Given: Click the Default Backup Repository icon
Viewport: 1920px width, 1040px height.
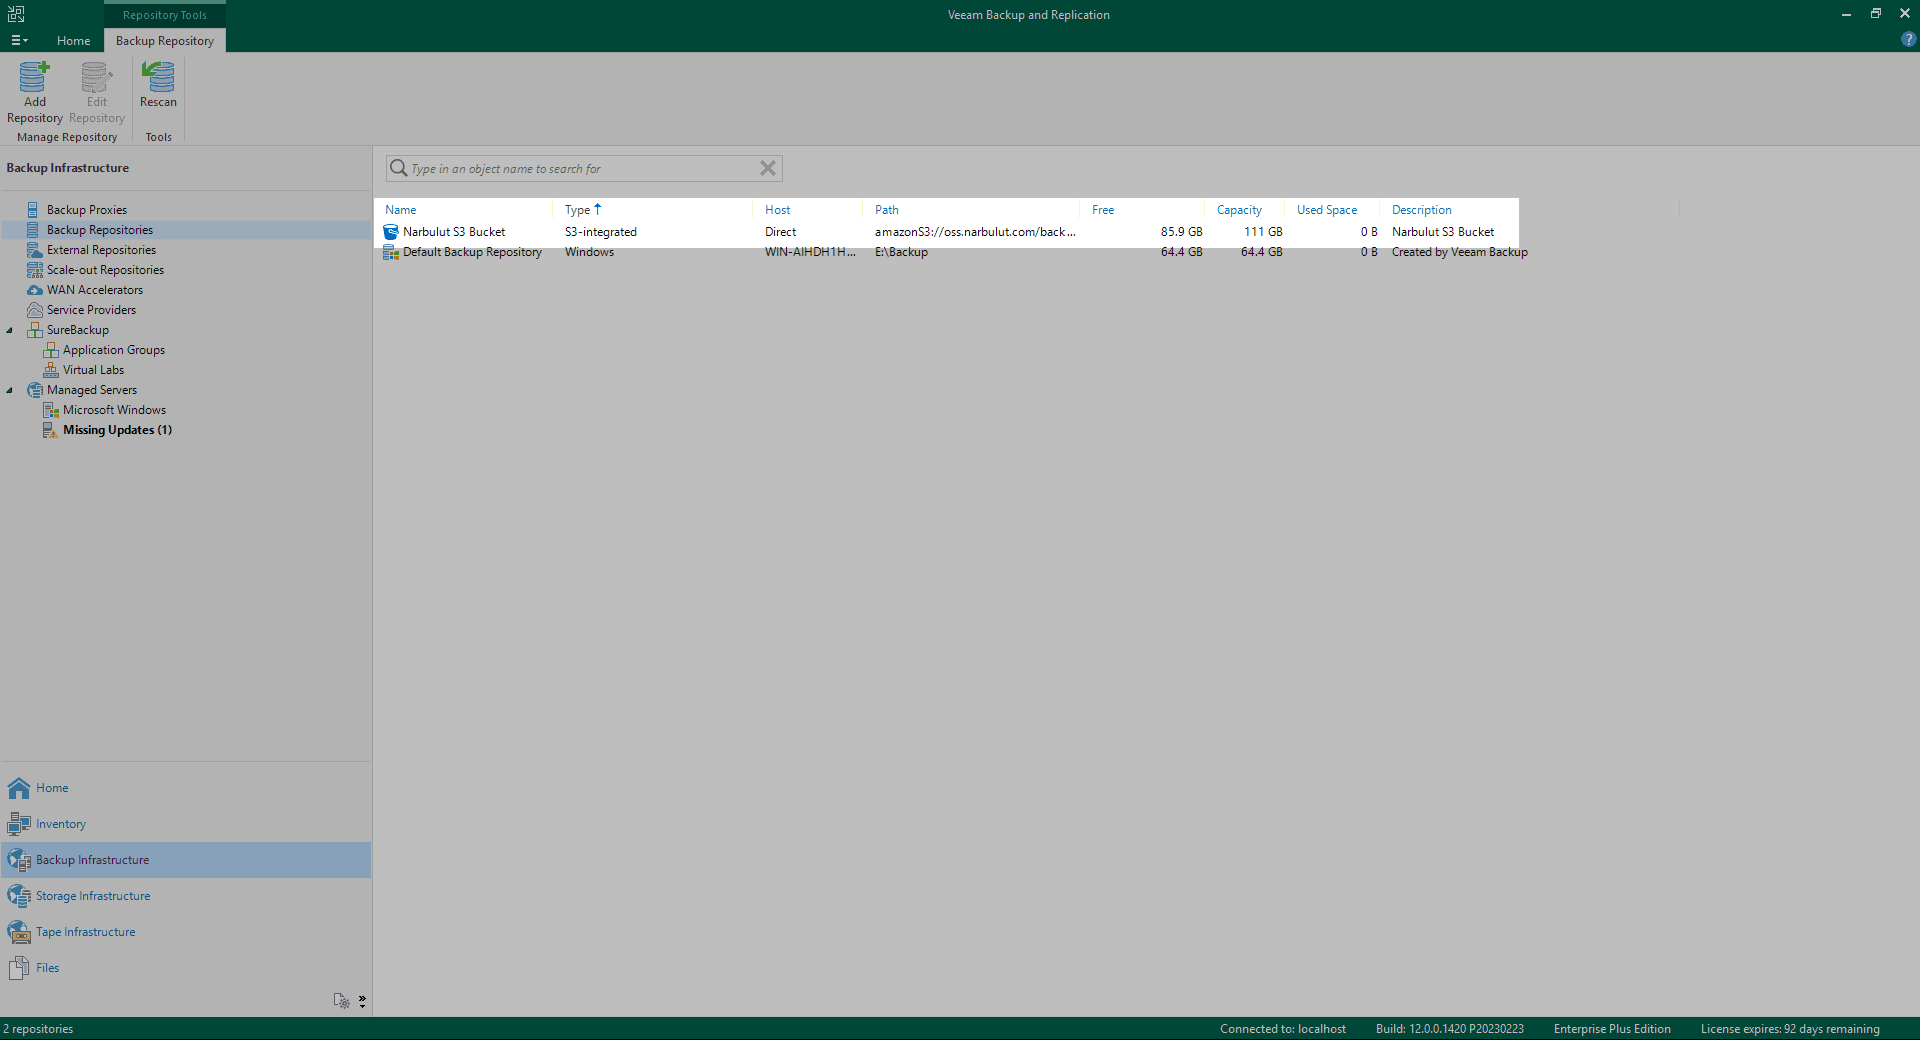Looking at the screenshot, I should [x=391, y=252].
